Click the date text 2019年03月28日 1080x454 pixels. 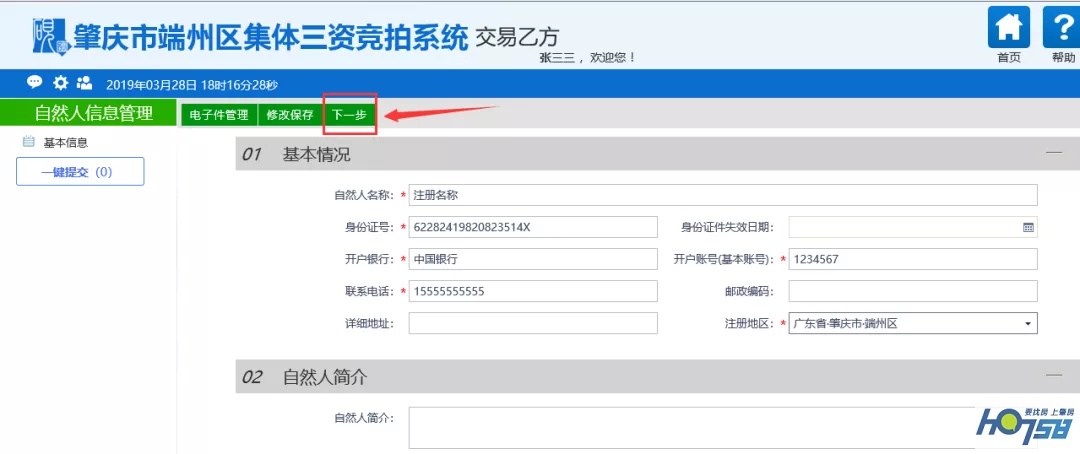151,85
